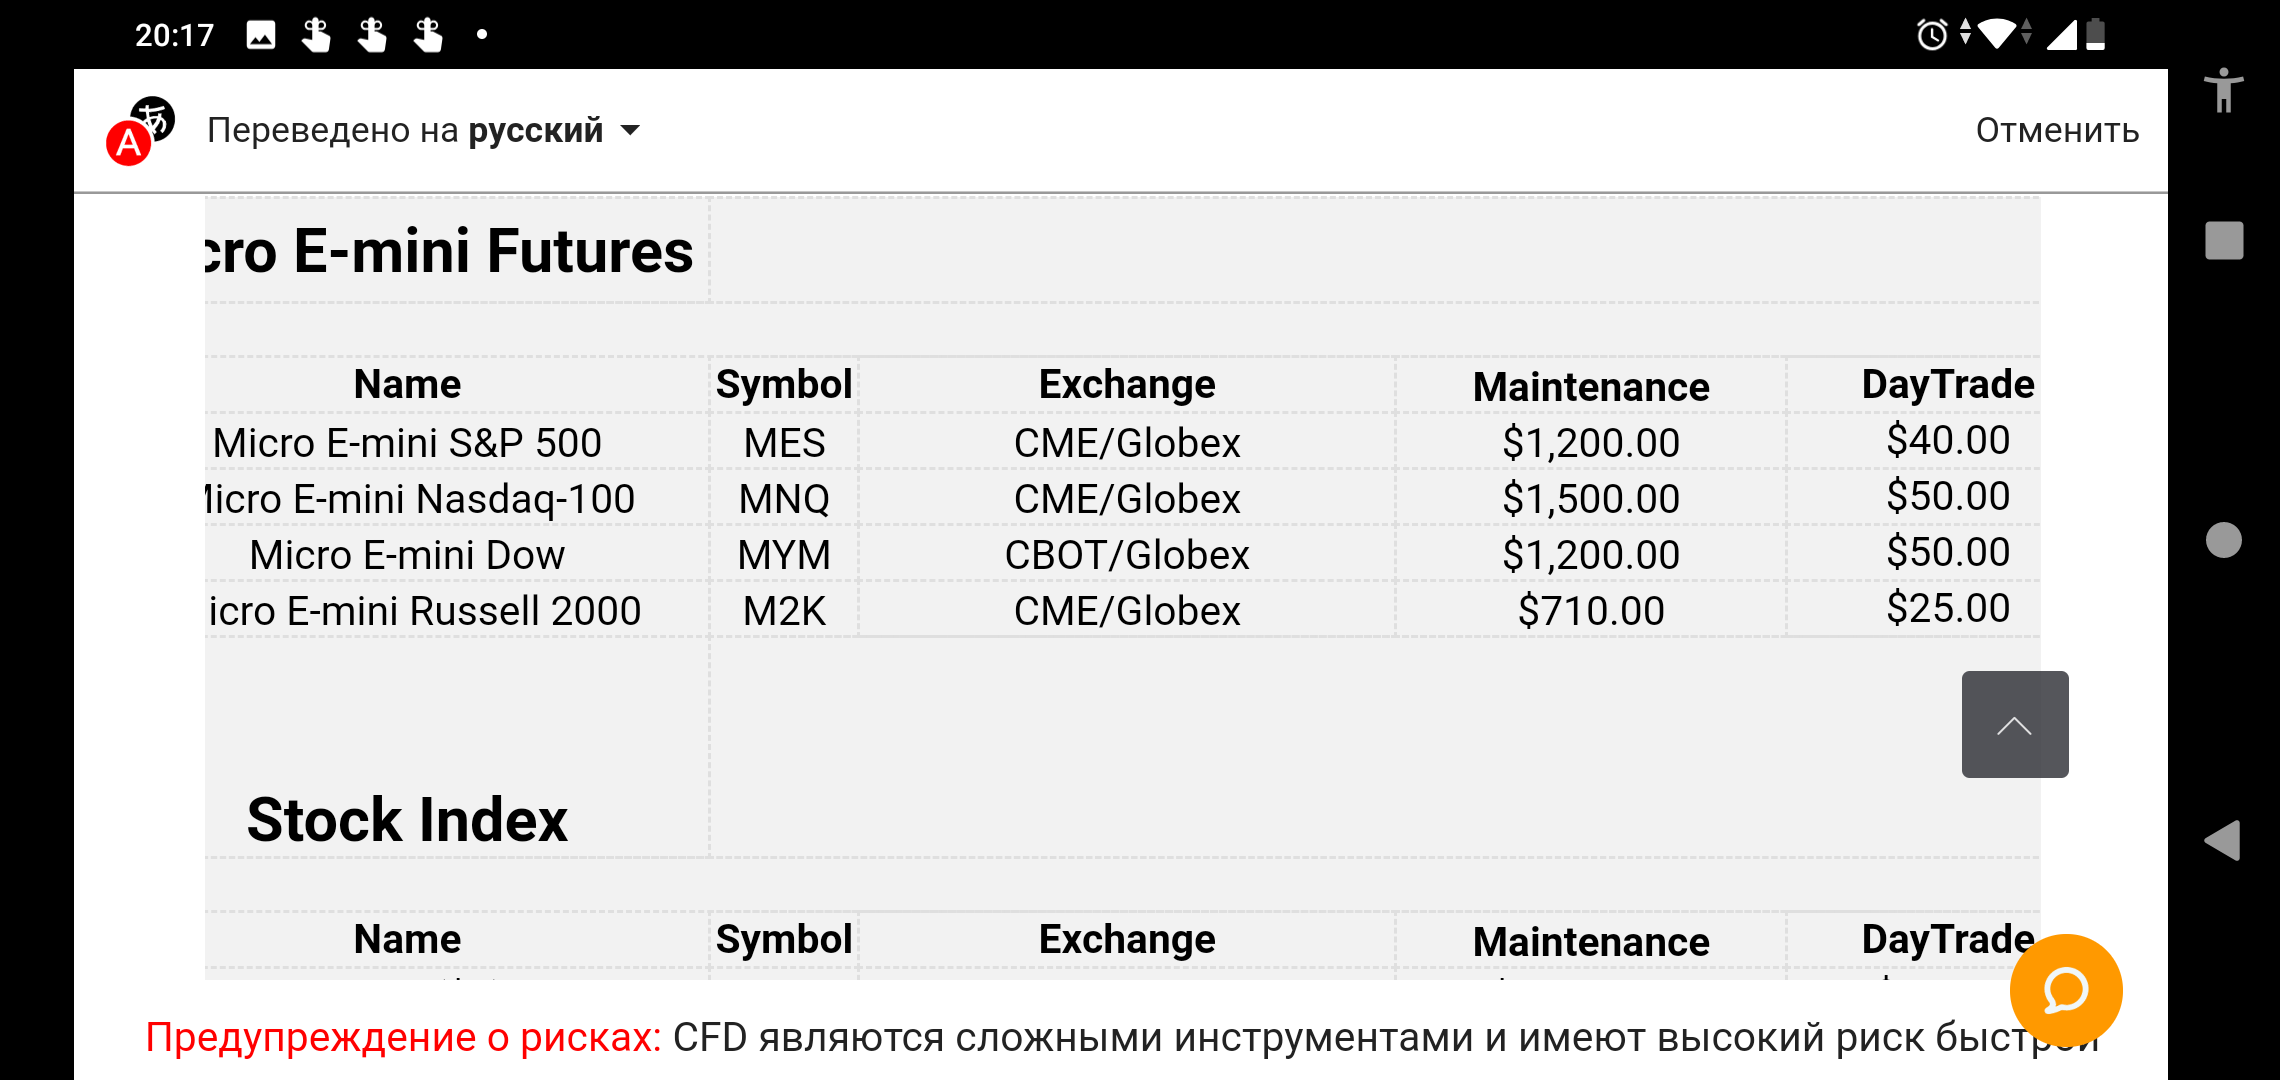2280x1080 pixels.
Task: Tap the Переведено на русский label
Action: coord(405,130)
